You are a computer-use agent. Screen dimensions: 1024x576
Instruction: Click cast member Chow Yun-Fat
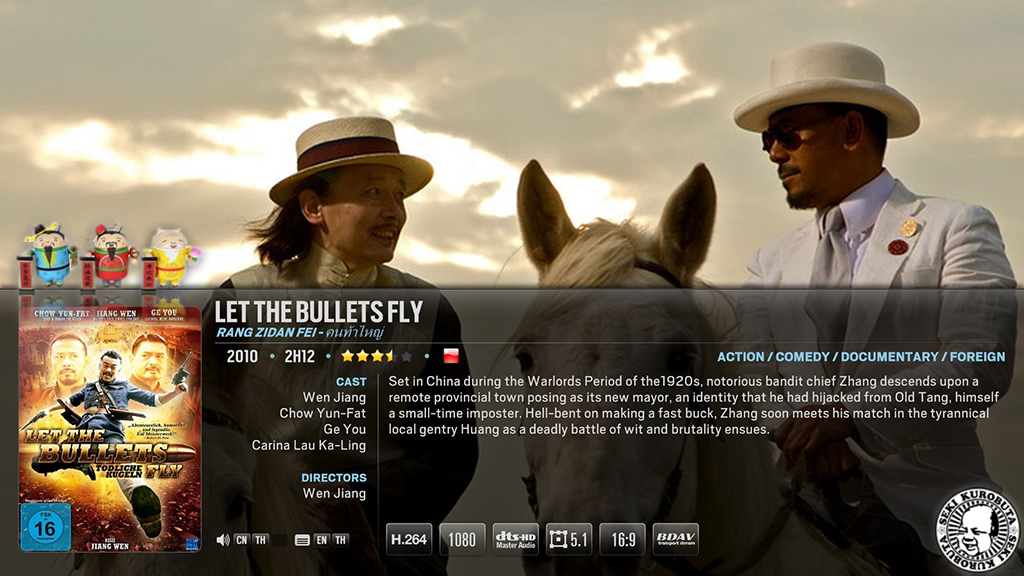[323, 413]
